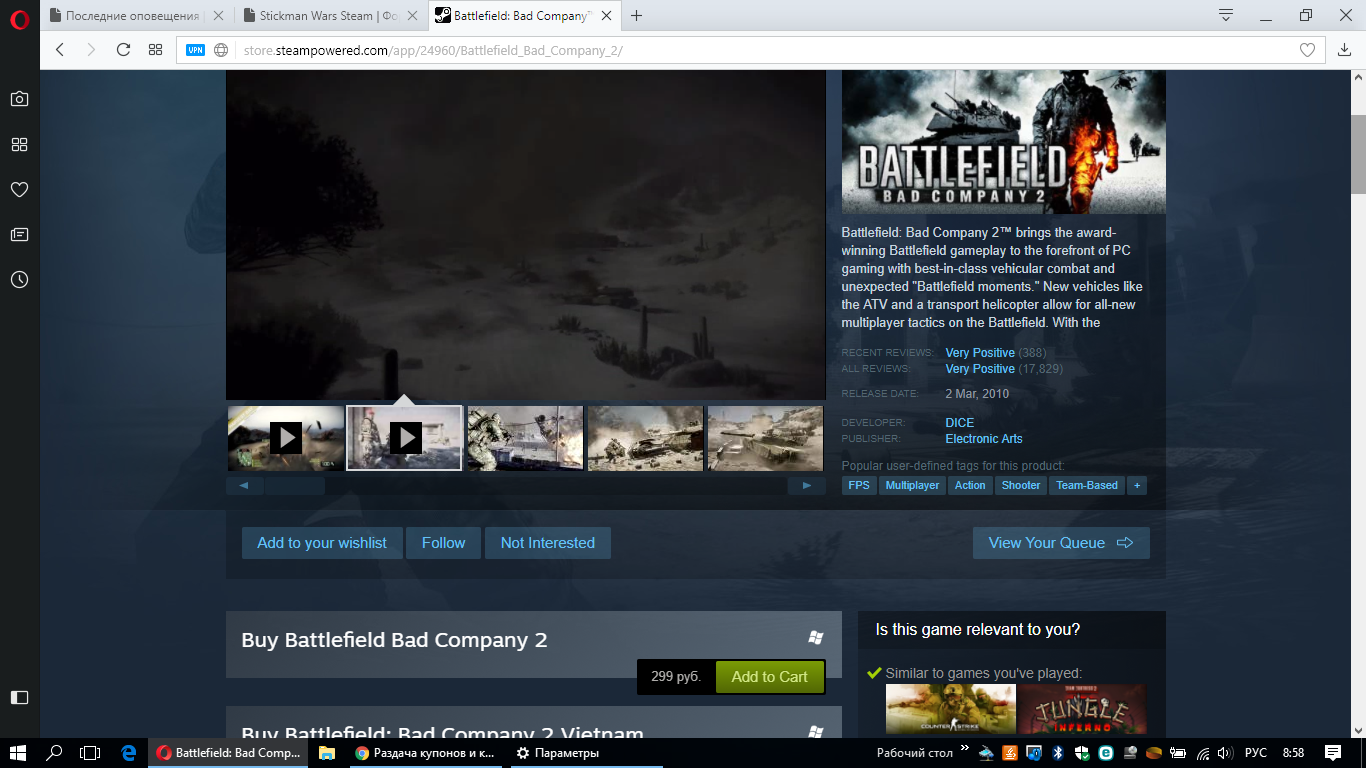Click the Jungle Inferno similar game image
Viewport: 1366px width, 768px height.
(x=1083, y=709)
